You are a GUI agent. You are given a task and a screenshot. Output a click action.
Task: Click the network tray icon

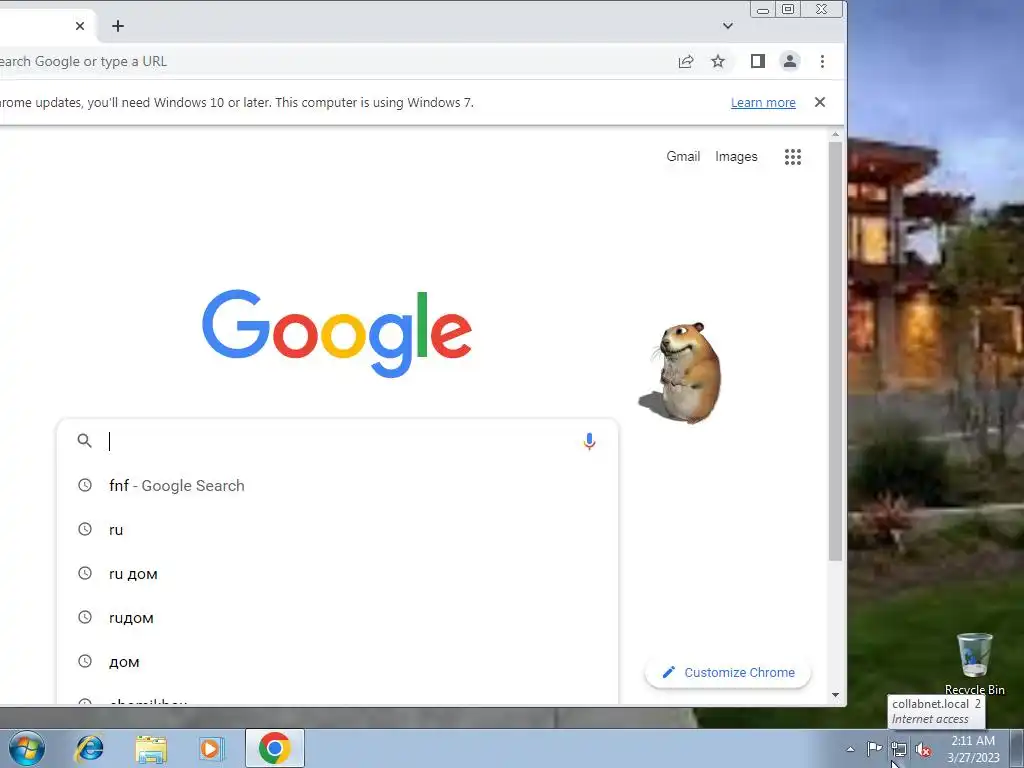coord(899,749)
